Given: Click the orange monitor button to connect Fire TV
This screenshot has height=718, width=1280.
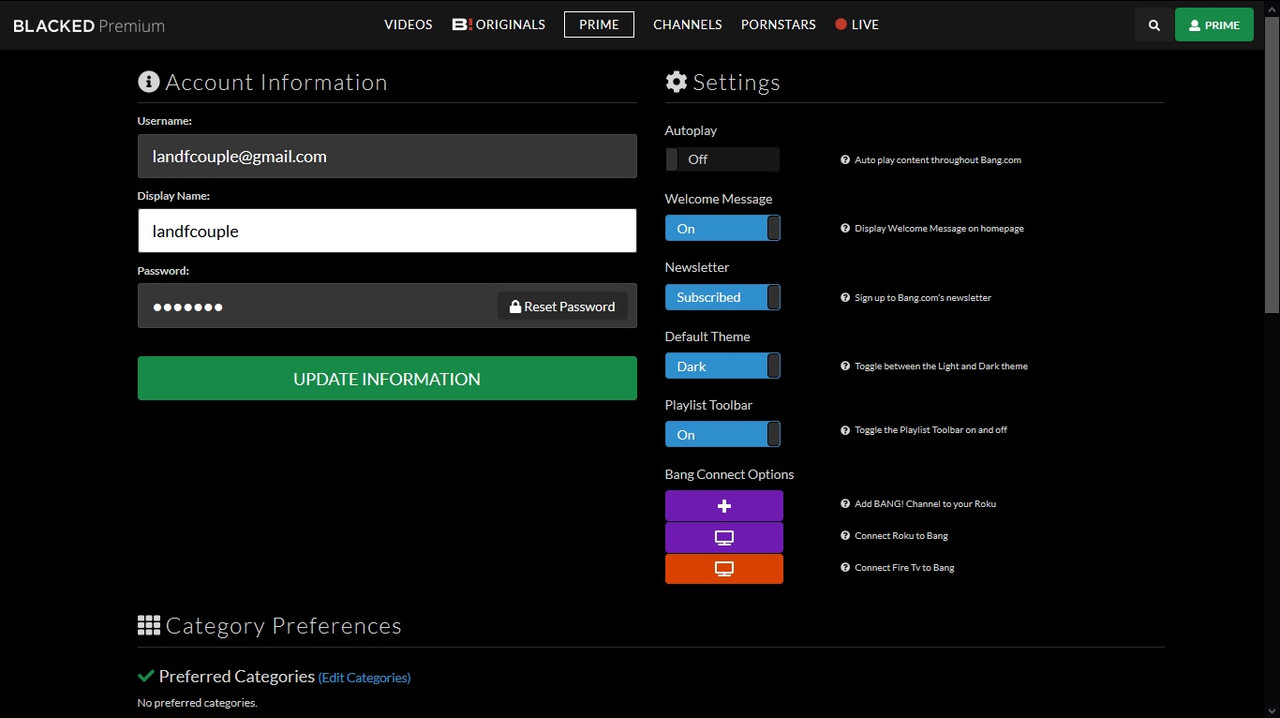Looking at the screenshot, I should click(x=724, y=569).
